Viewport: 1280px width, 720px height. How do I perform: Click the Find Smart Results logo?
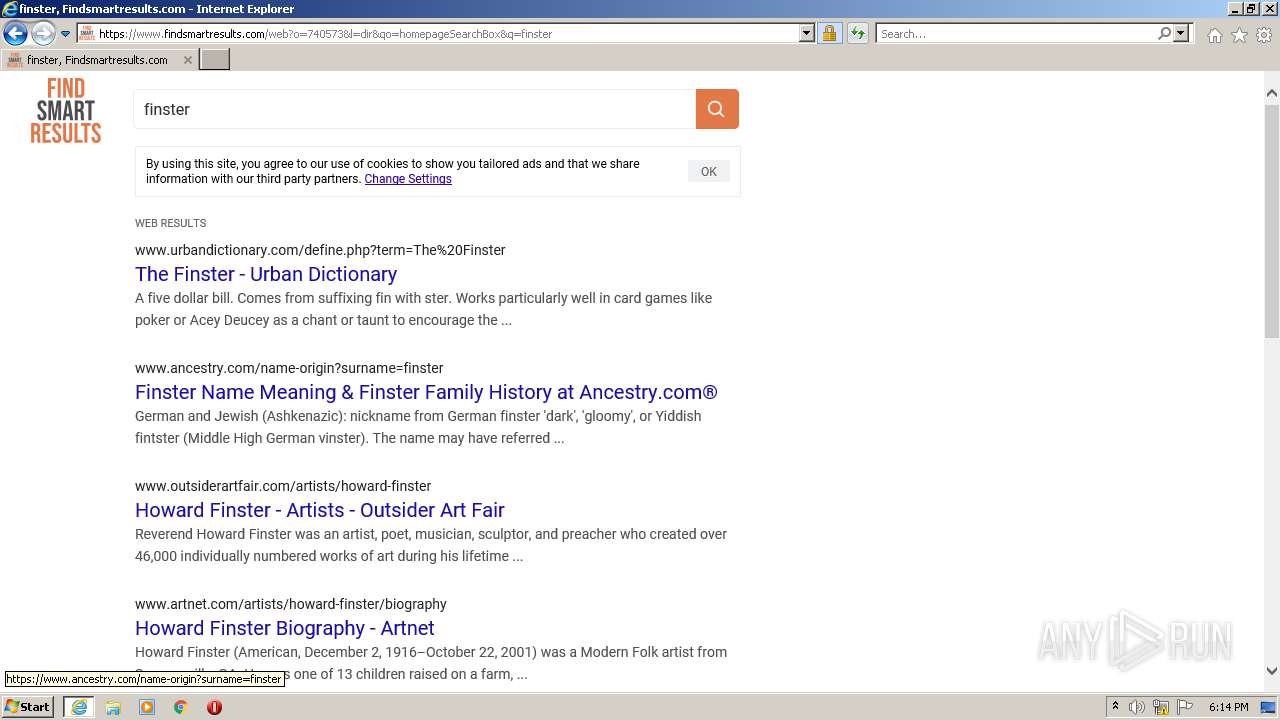coord(66,110)
